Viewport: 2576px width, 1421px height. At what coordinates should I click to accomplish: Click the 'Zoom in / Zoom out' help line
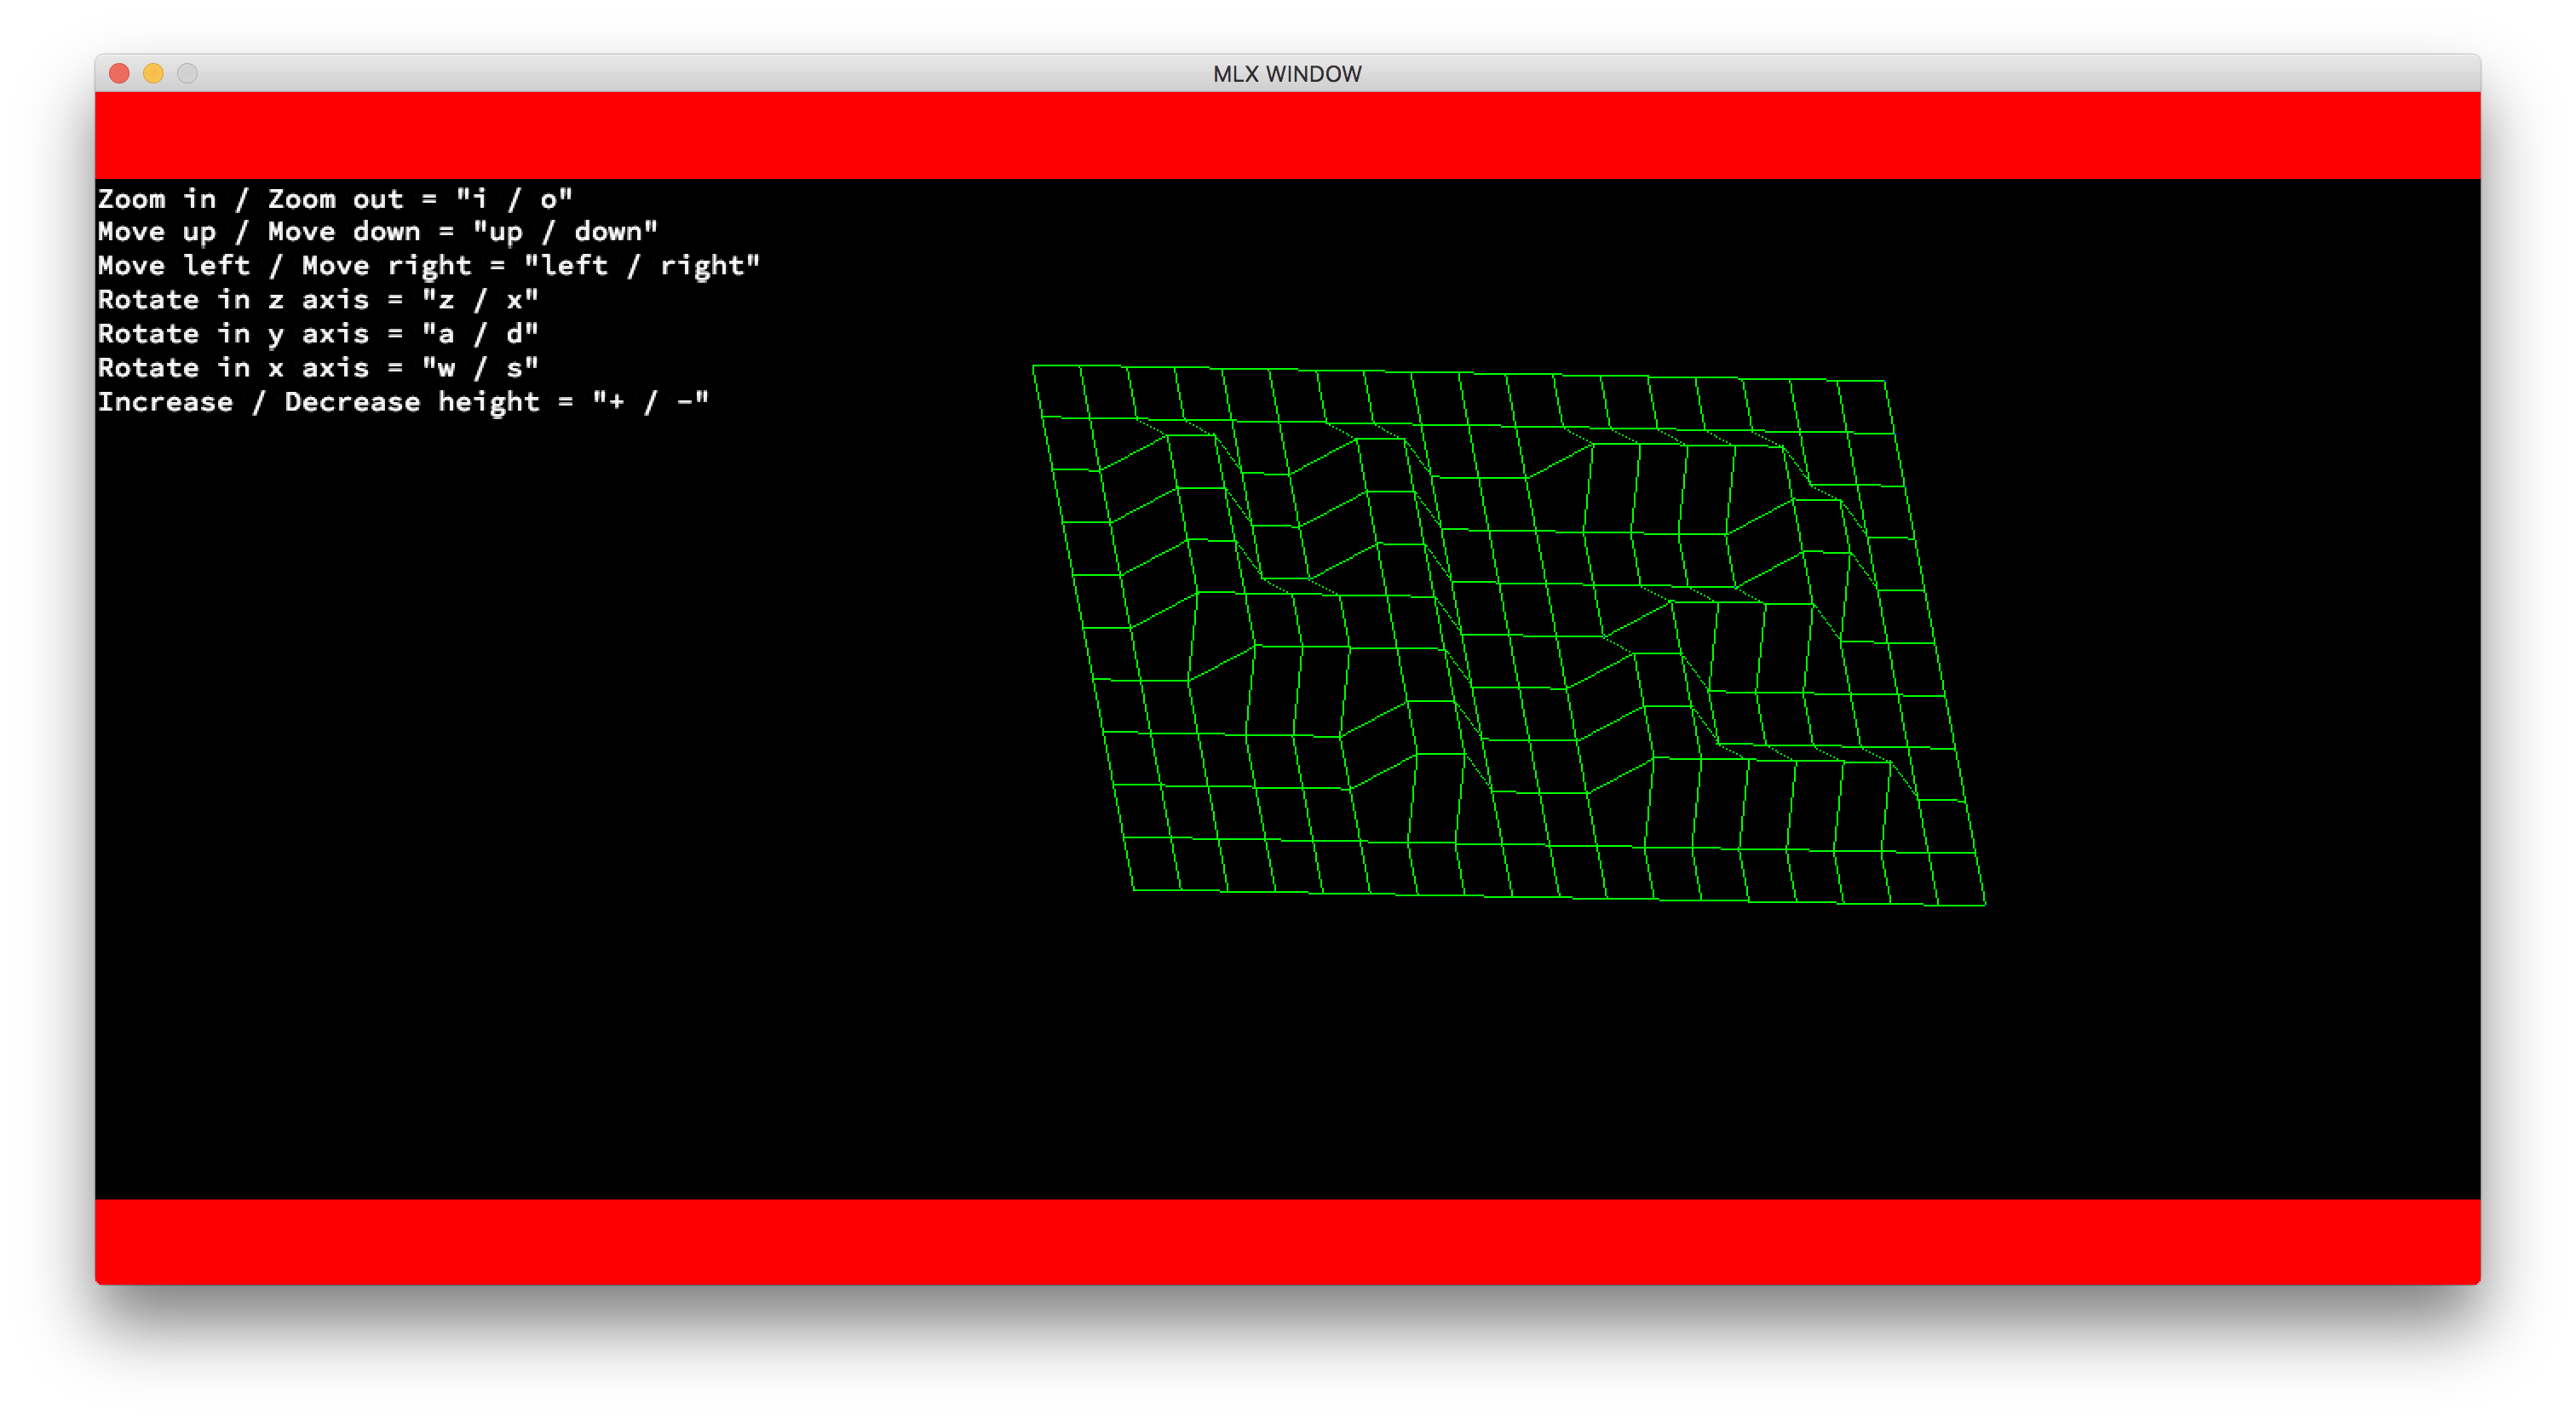click(x=335, y=199)
